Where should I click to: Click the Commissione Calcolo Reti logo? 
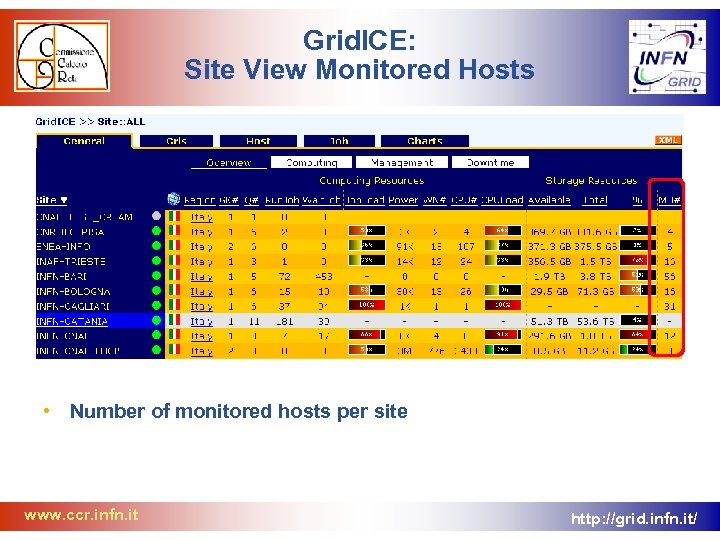(62, 56)
